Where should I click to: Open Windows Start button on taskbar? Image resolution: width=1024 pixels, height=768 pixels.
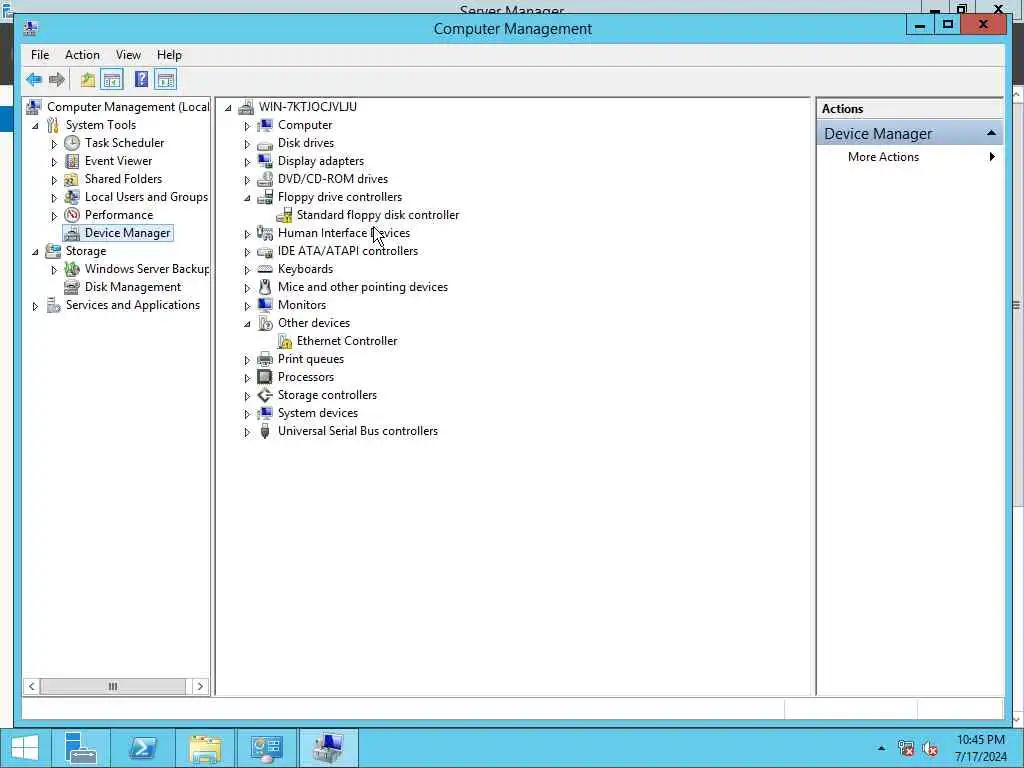(x=25, y=748)
